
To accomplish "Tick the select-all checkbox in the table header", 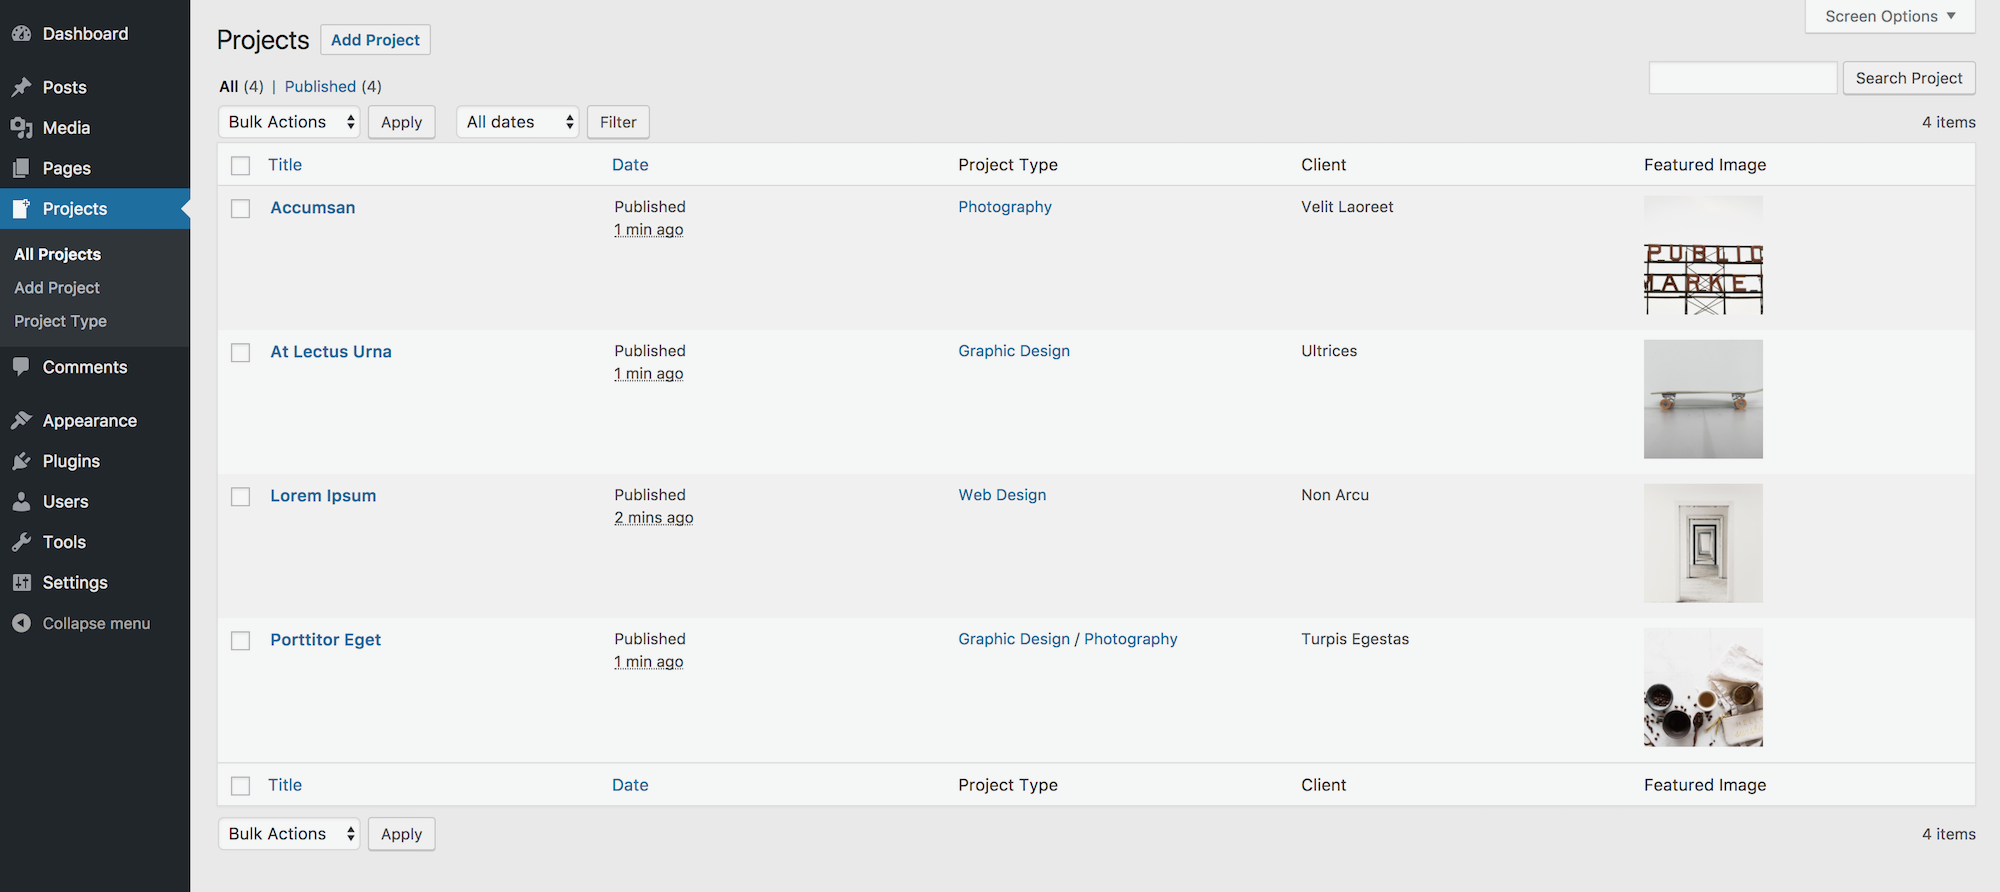I will pos(241,166).
